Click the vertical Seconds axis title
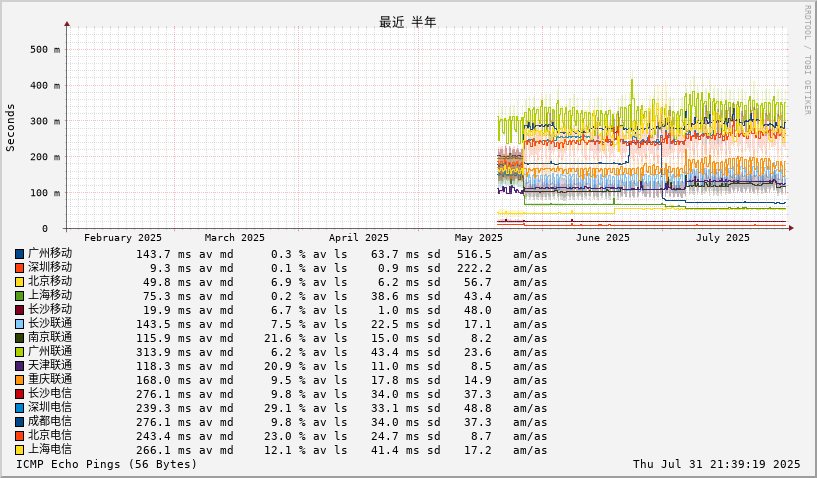The image size is (817, 478). (x=10, y=128)
